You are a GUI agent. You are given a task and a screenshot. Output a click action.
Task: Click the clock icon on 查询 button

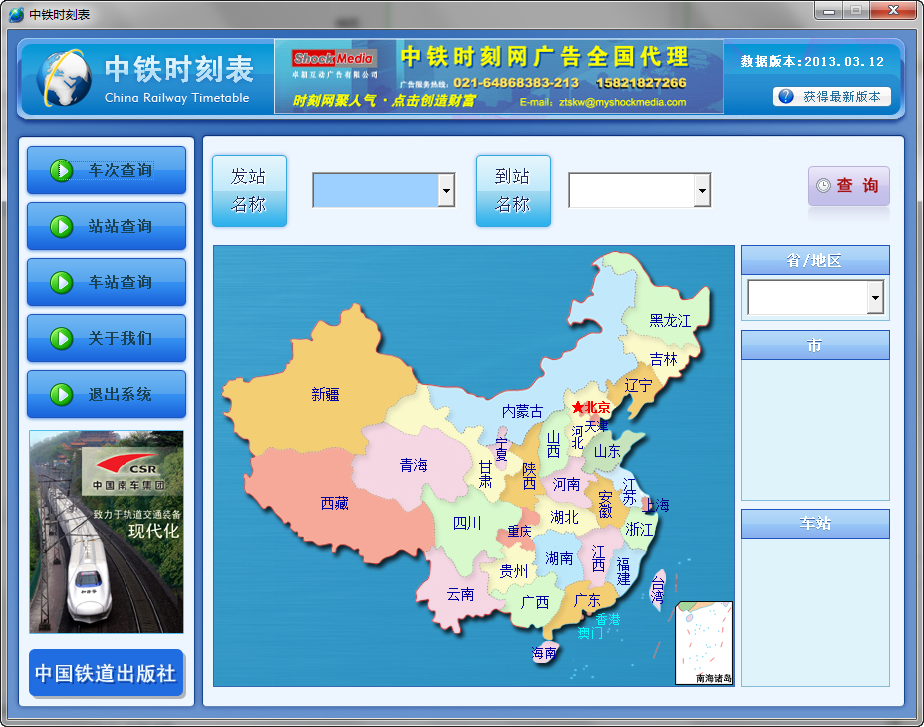click(x=823, y=186)
